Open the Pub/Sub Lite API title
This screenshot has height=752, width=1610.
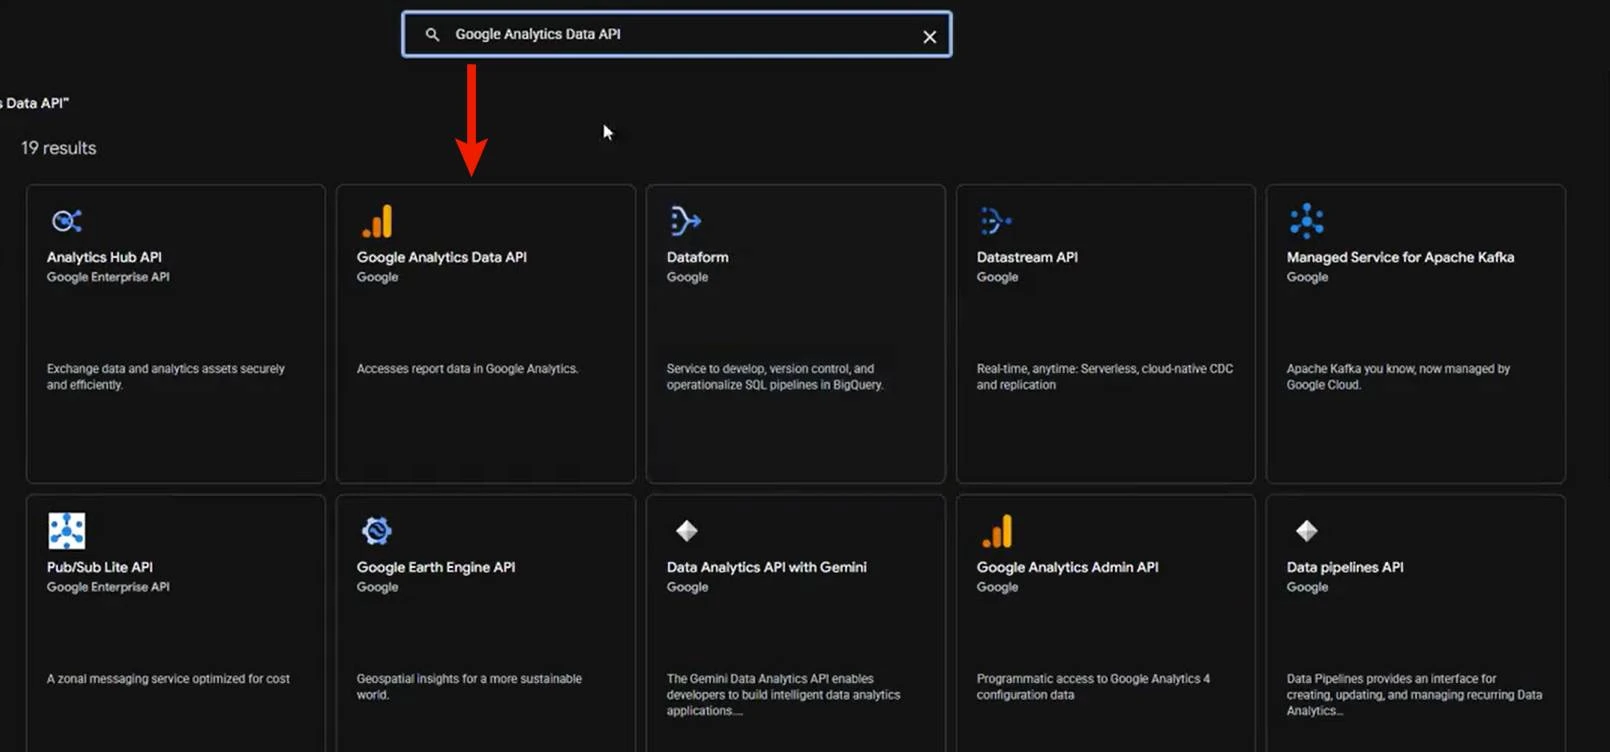pyautogui.click(x=99, y=567)
